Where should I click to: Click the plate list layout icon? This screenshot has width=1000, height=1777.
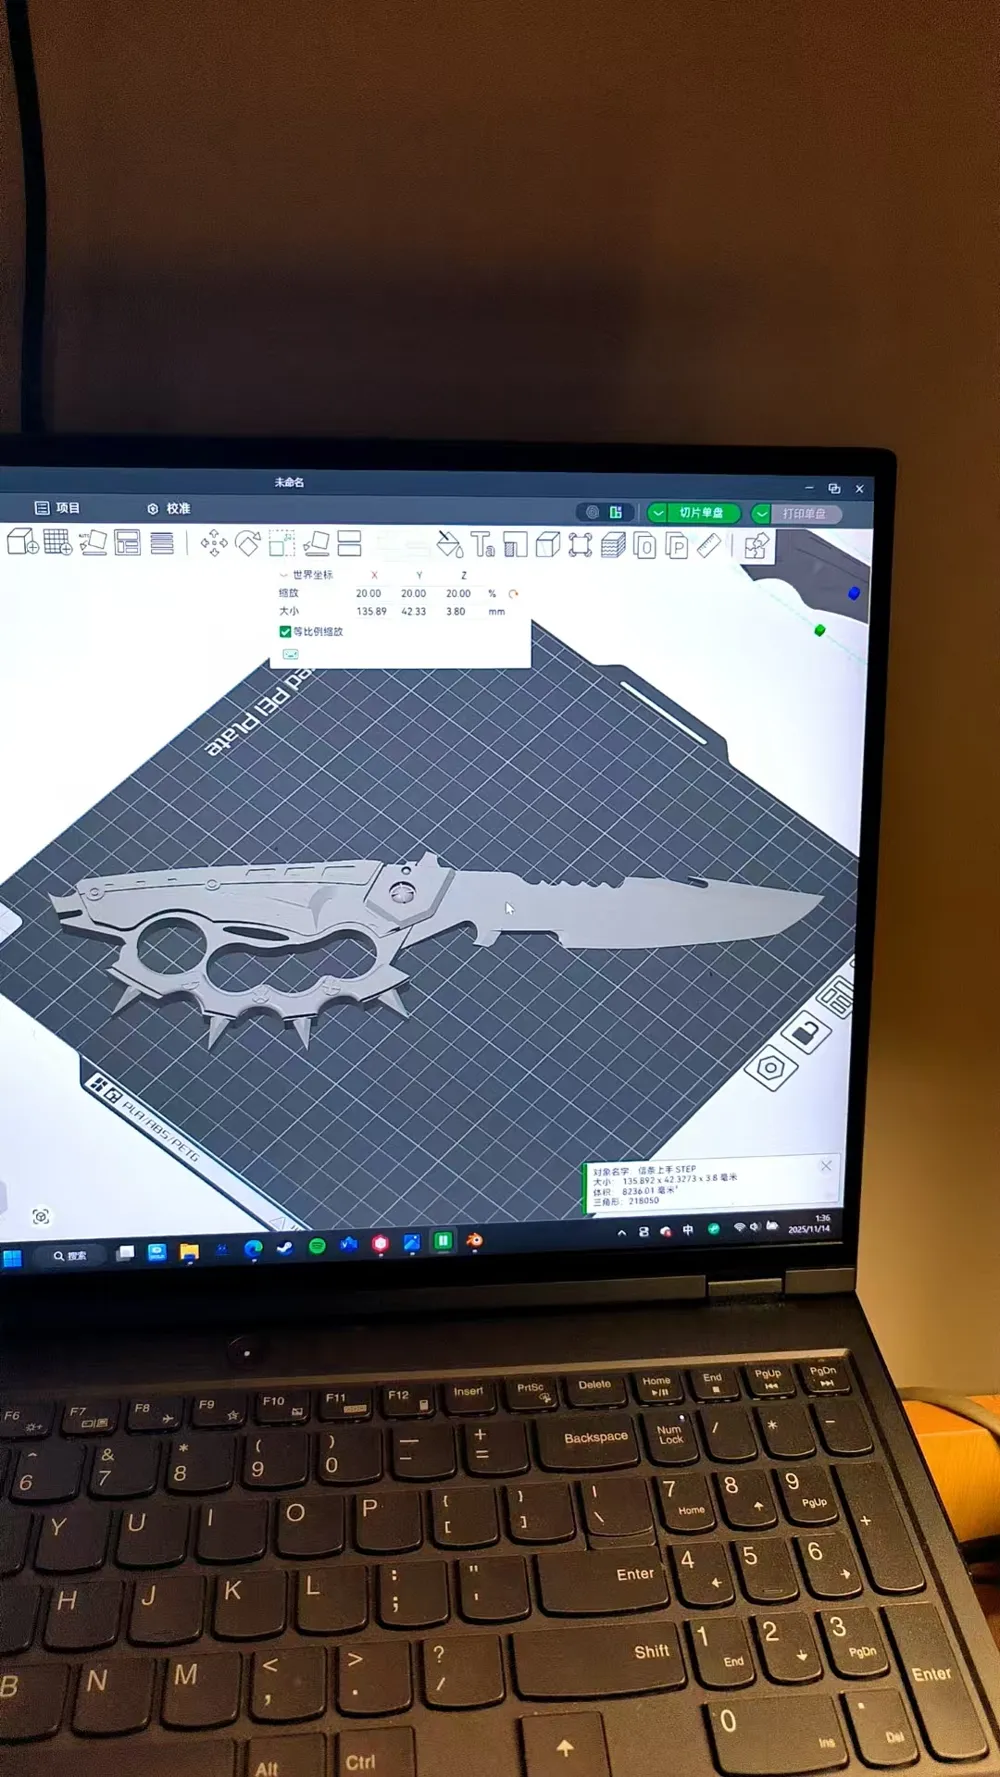(838, 997)
